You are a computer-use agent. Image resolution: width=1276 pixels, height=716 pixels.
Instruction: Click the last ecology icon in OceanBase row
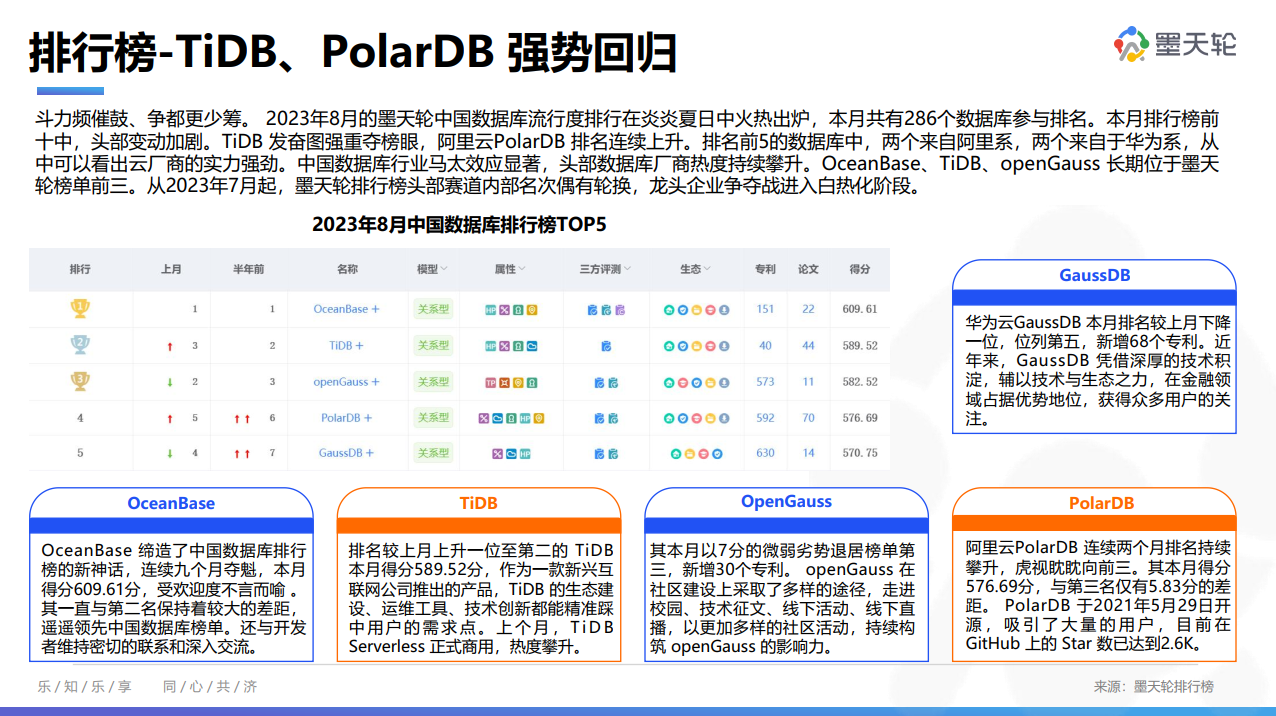pyautogui.click(x=724, y=310)
